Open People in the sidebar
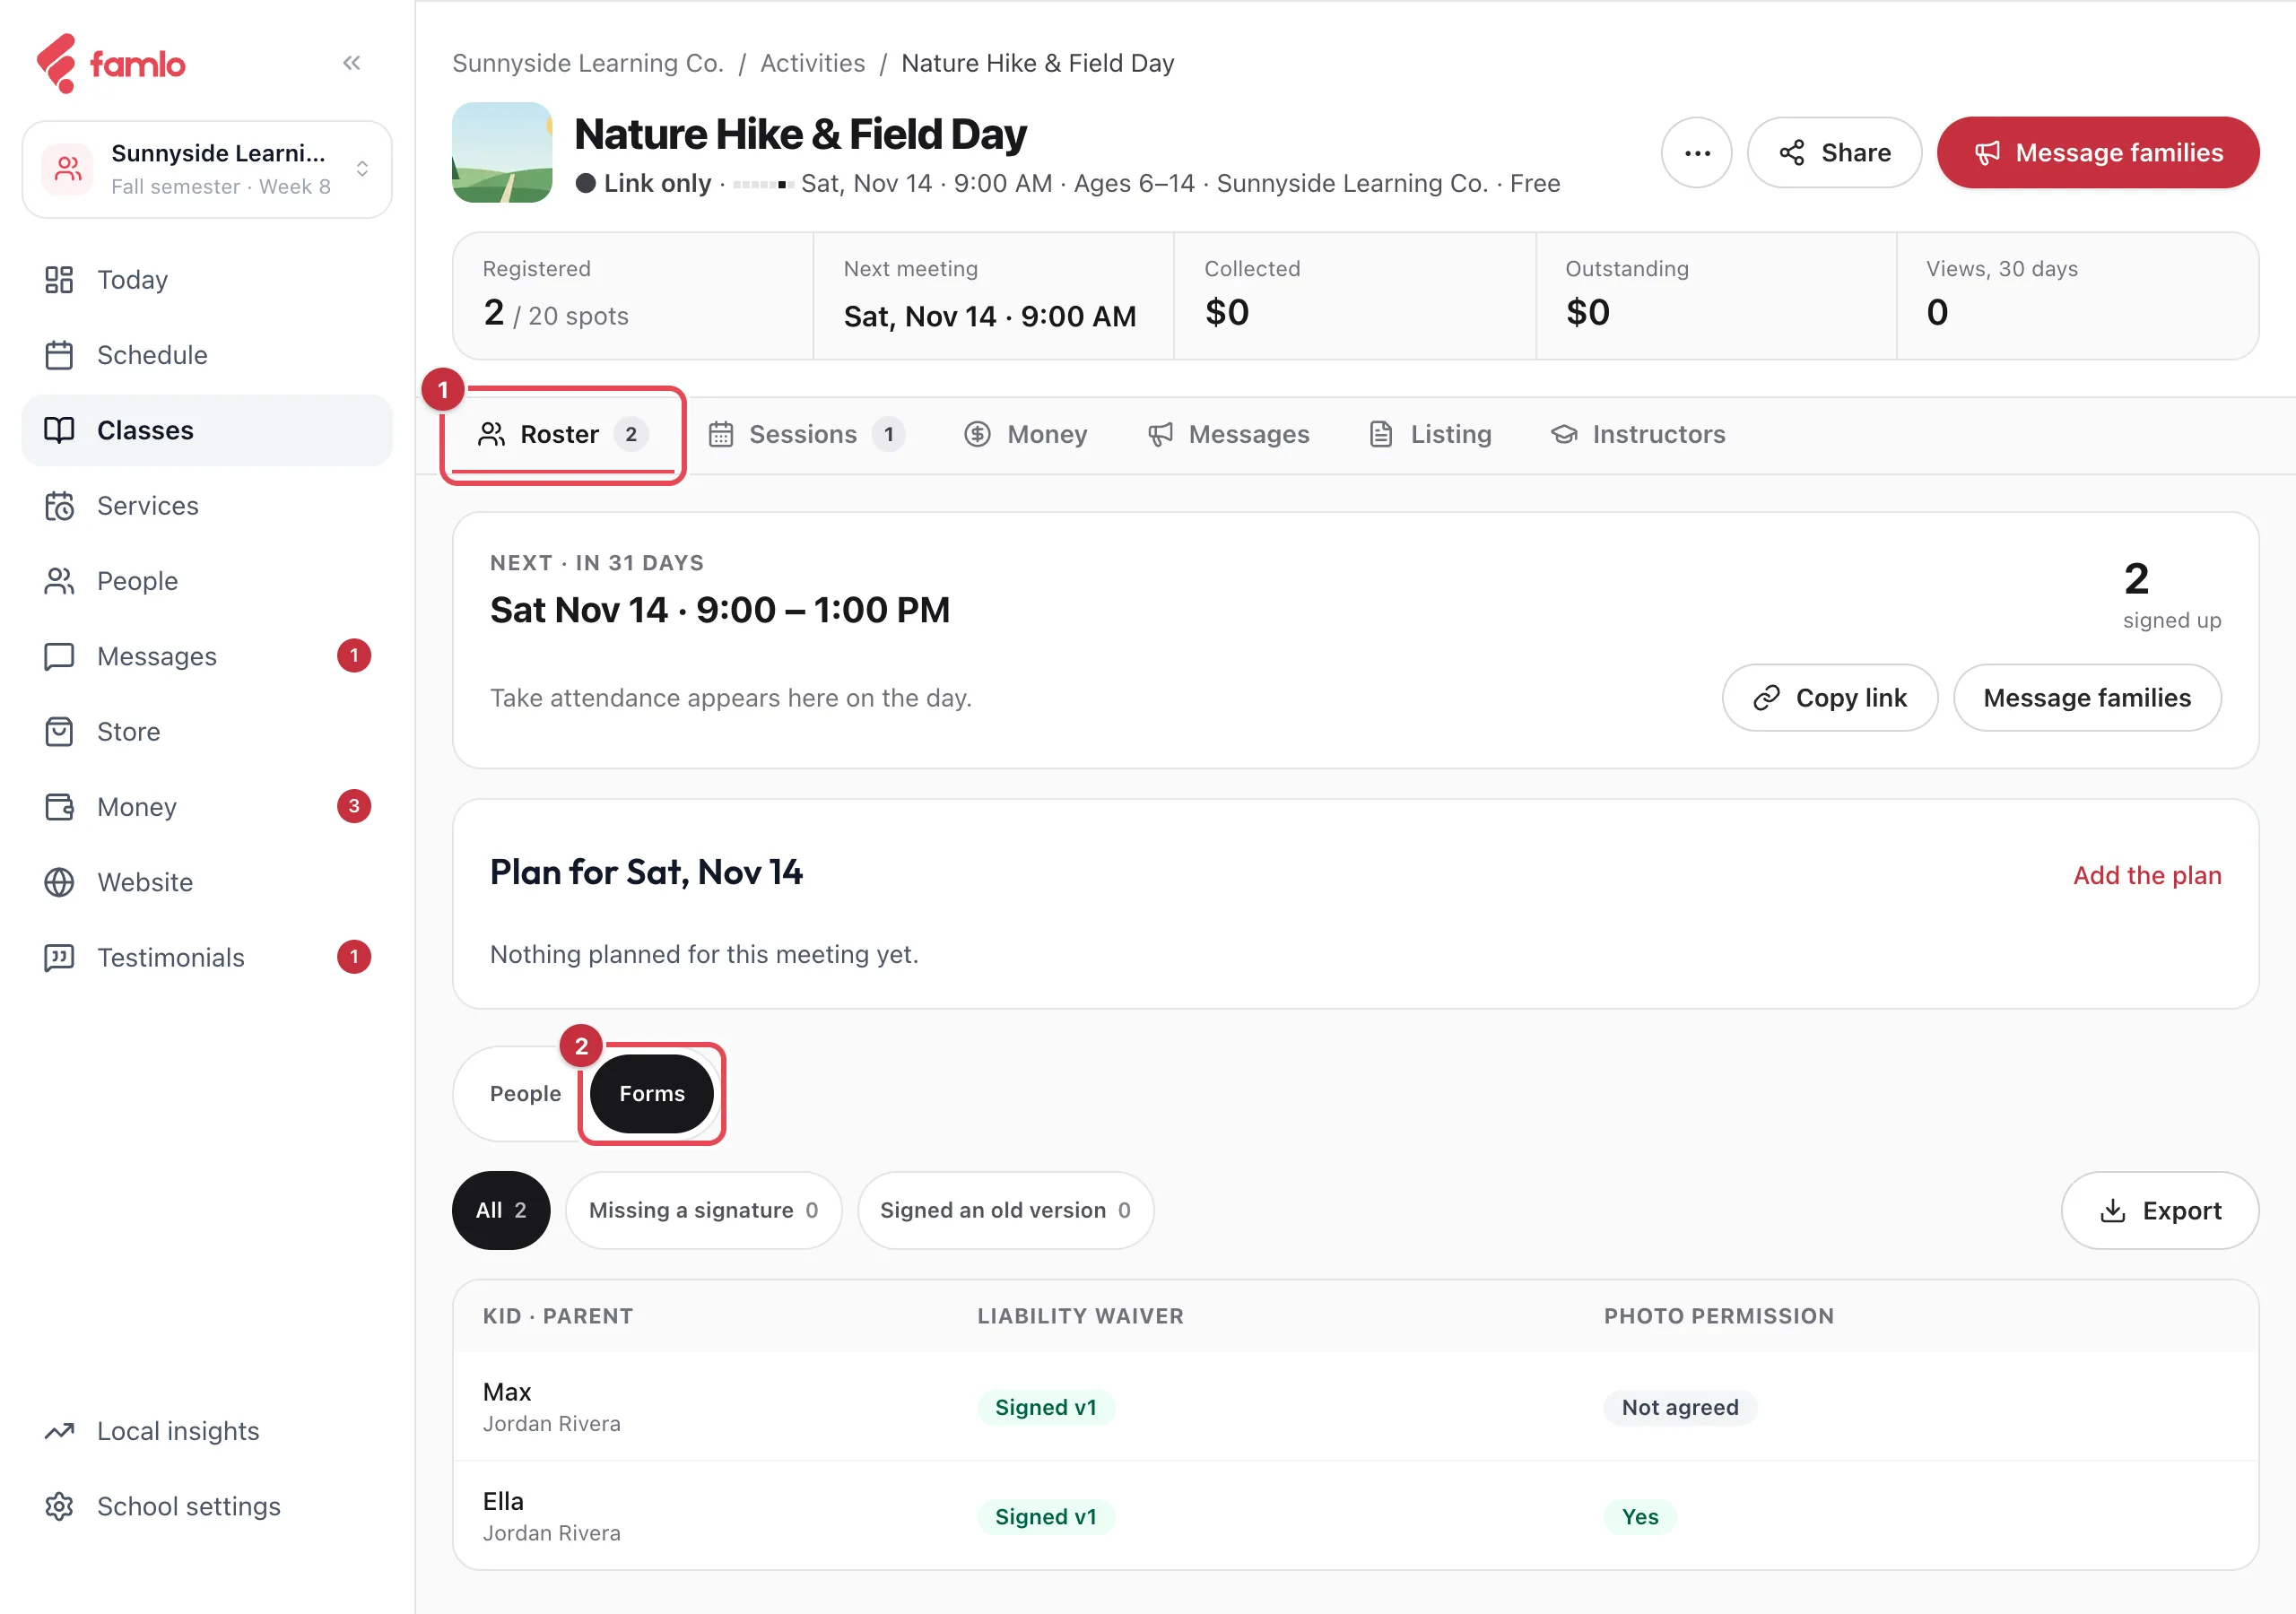2296x1614 pixels. 207,581
